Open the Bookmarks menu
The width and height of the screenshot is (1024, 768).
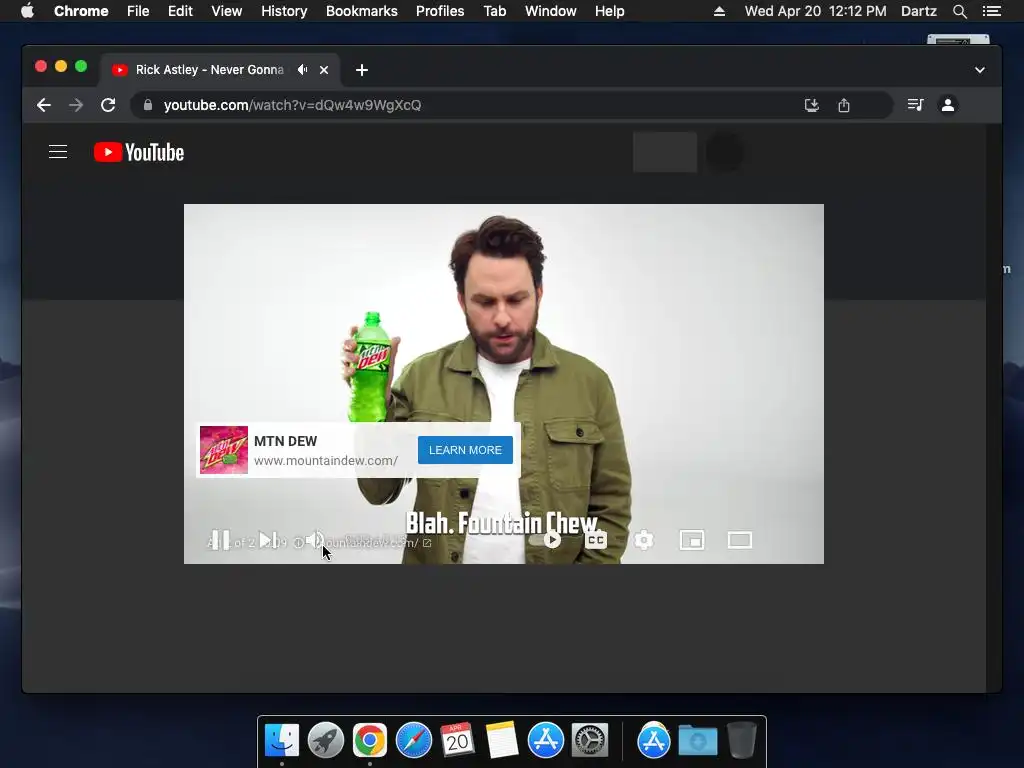point(362,11)
